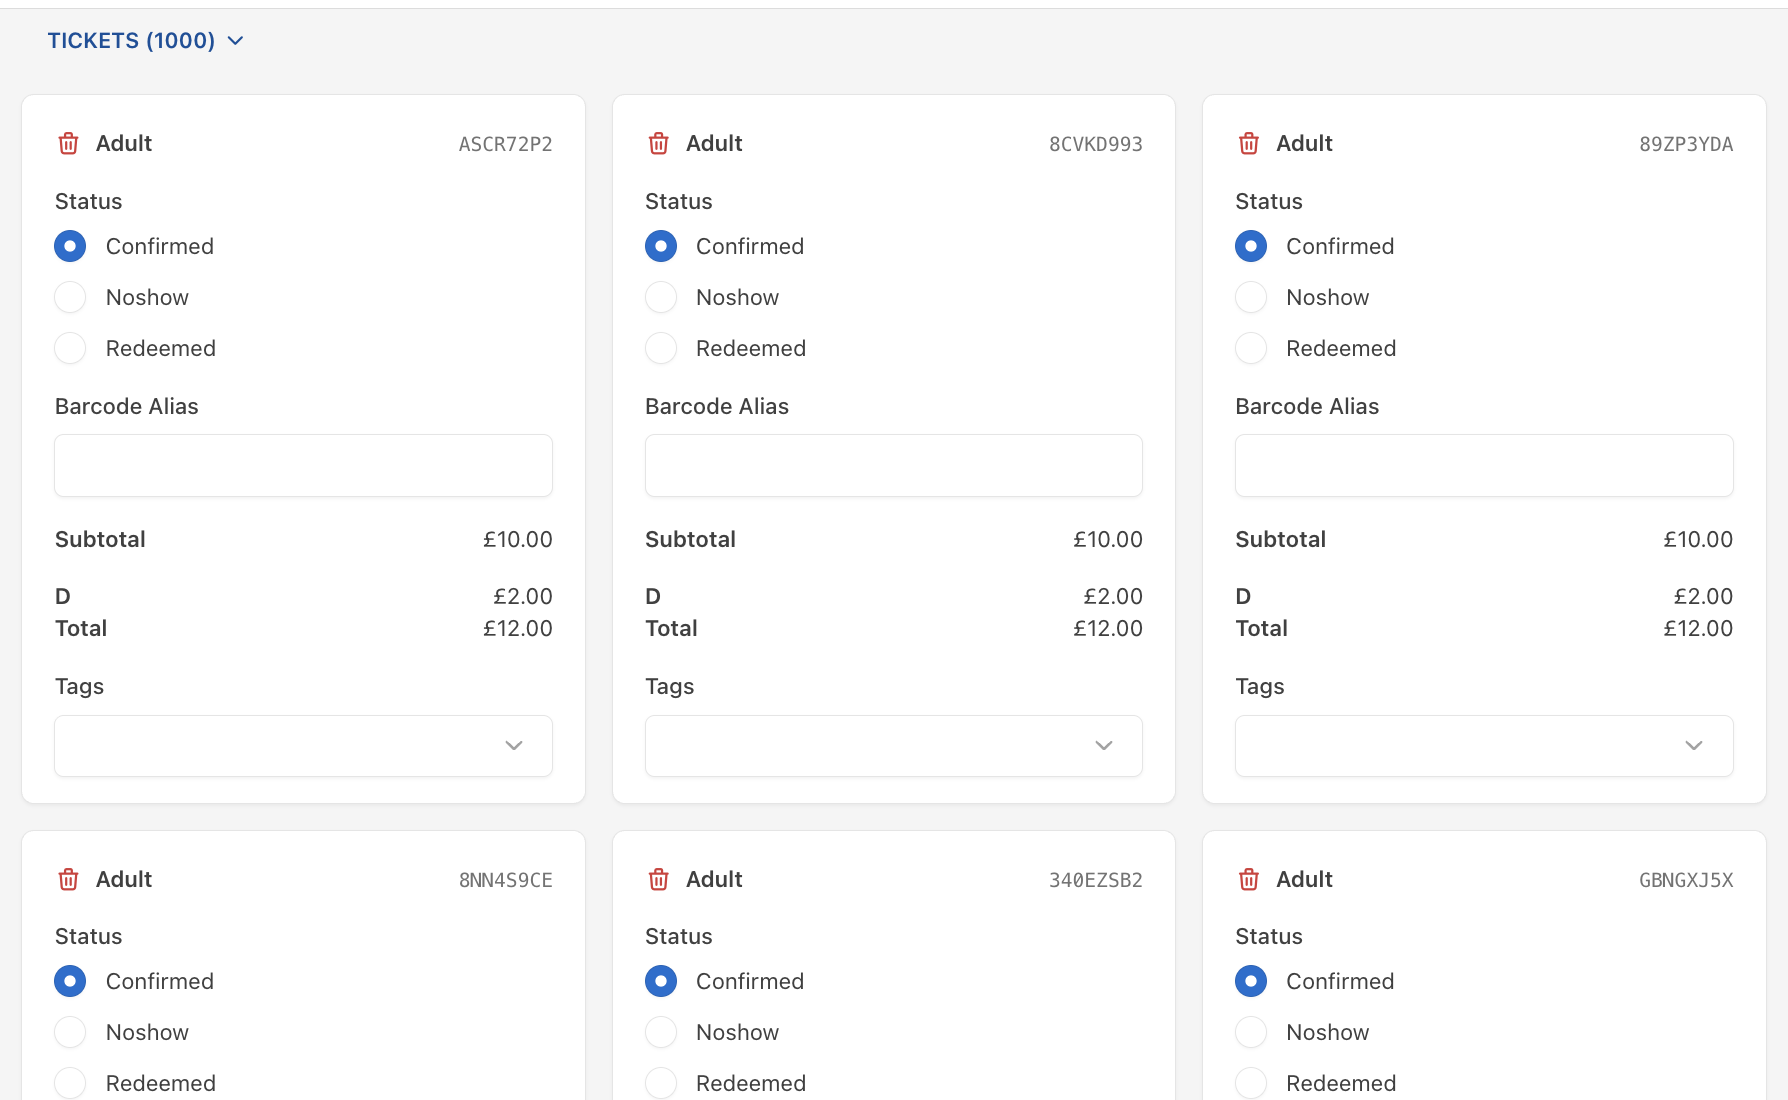Focus Barcode Alias field for ticket 8CVKD993
1788x1100 pixels.
[894, 465]
